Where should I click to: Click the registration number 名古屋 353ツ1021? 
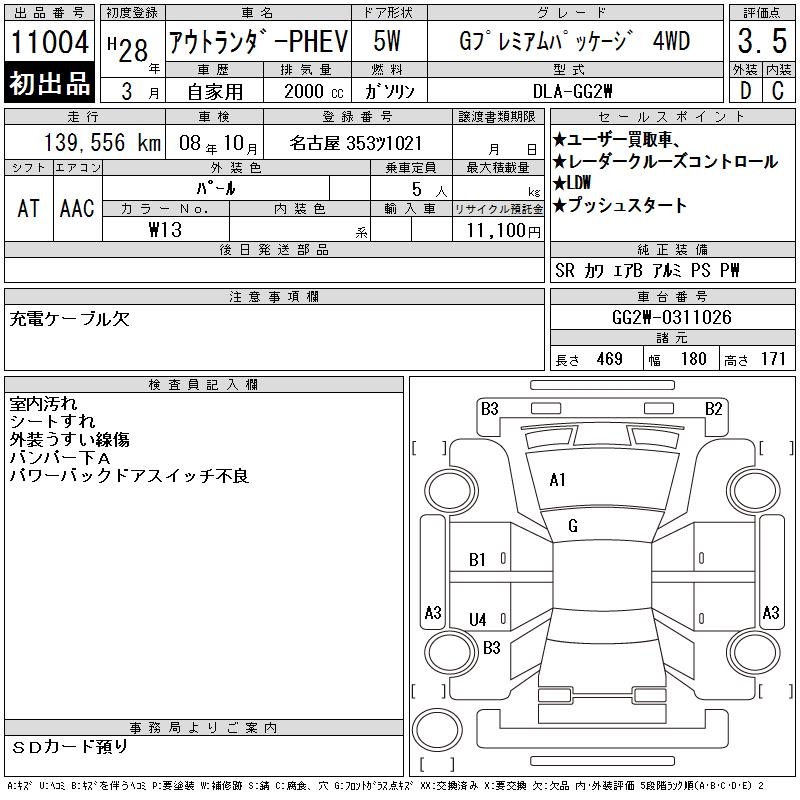click(356, 143)
